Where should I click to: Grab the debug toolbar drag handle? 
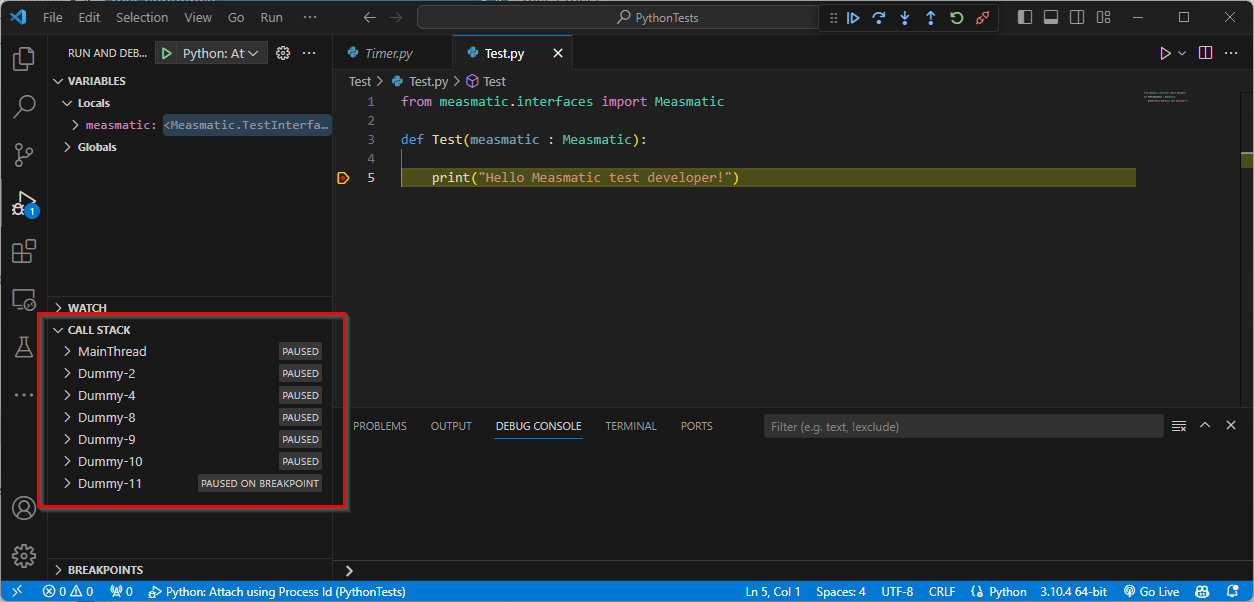tap(833, 18)
